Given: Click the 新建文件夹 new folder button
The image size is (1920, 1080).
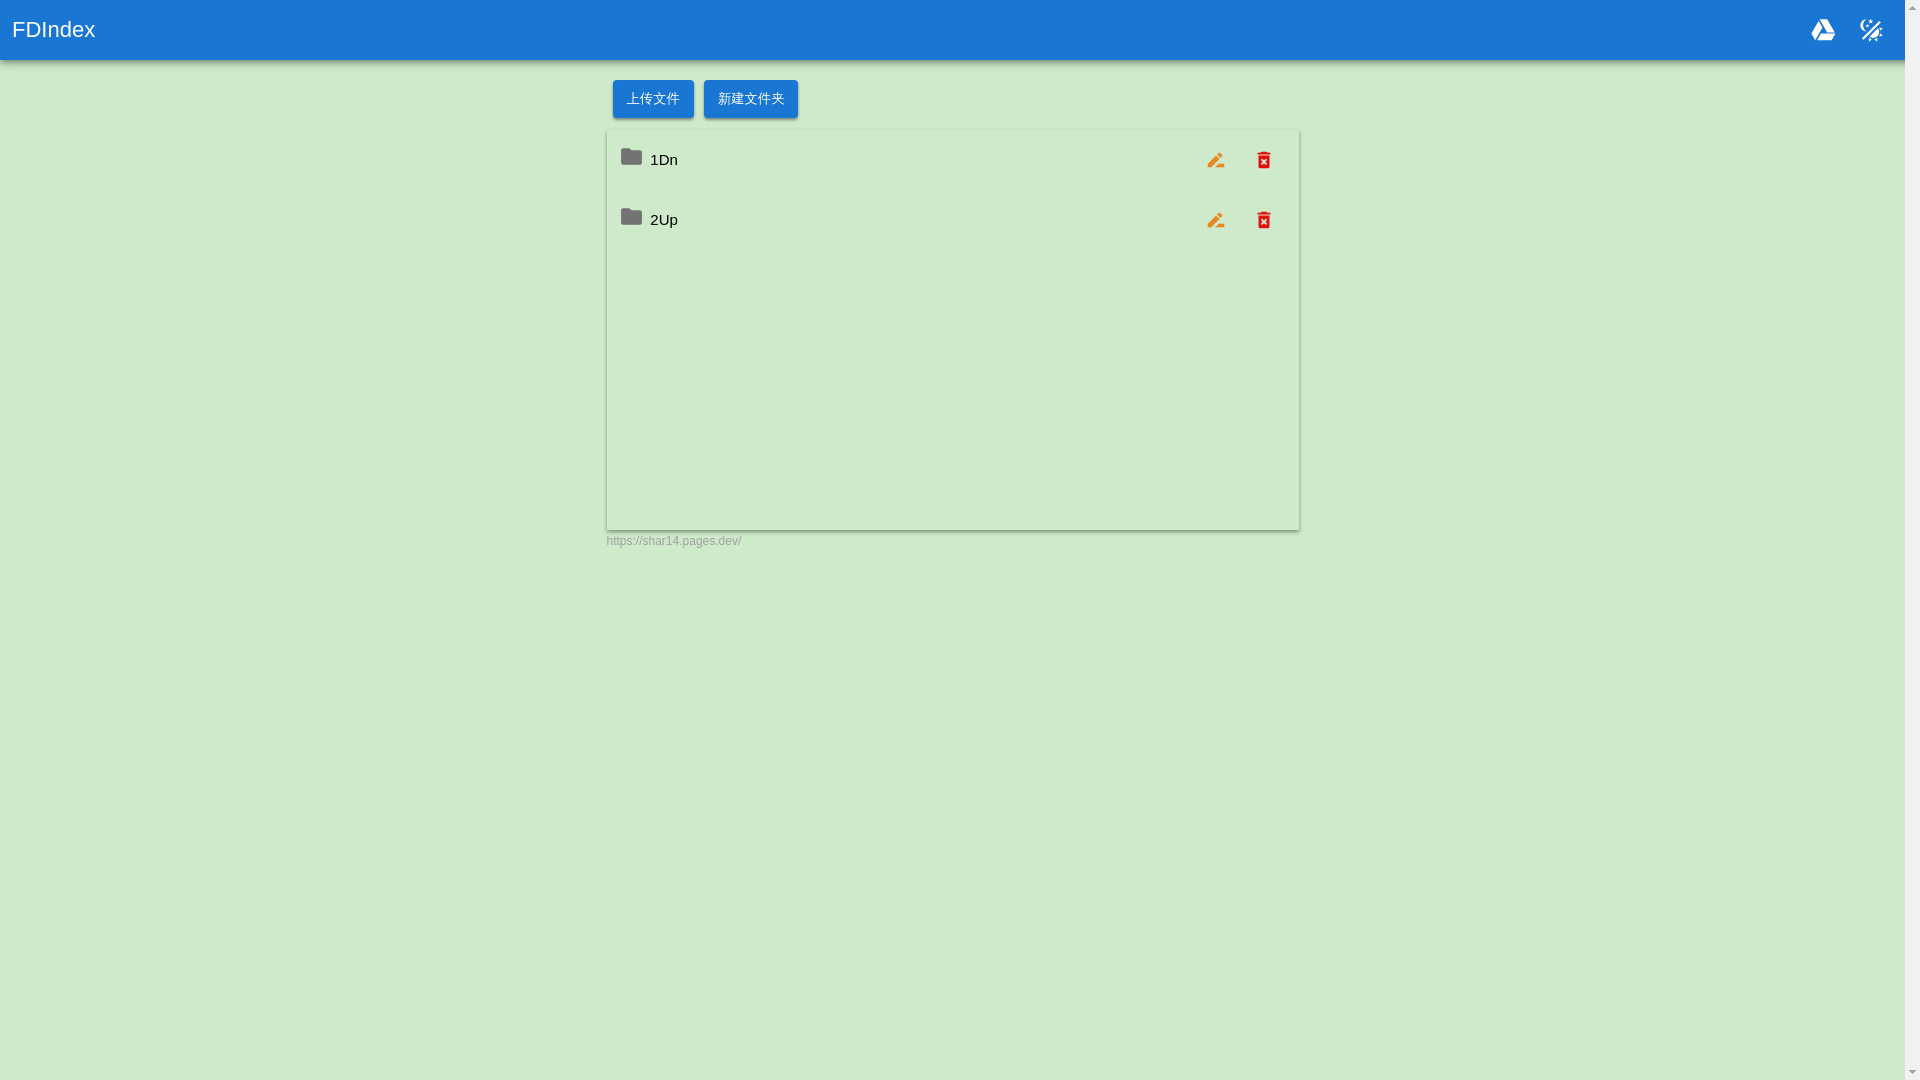Looking at the screenshot, I should (751, 99).
